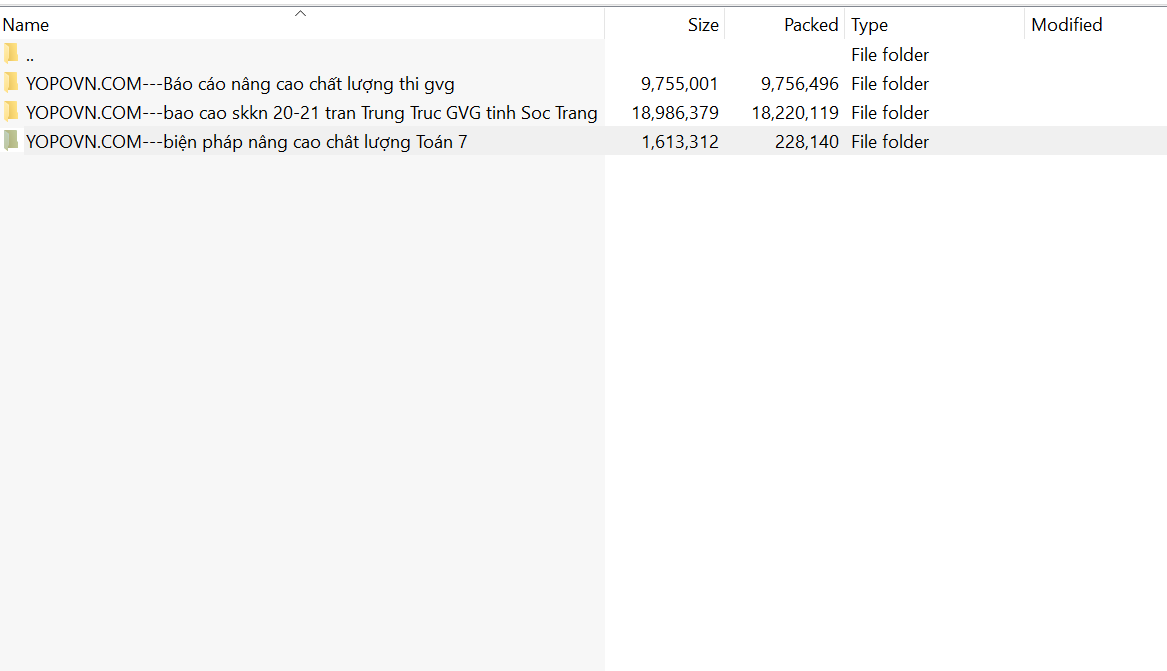Image resolution: width=1167 pixels, height=671 pixels.
Task: Click the size value 9,755,001
Action: point(679,84)
